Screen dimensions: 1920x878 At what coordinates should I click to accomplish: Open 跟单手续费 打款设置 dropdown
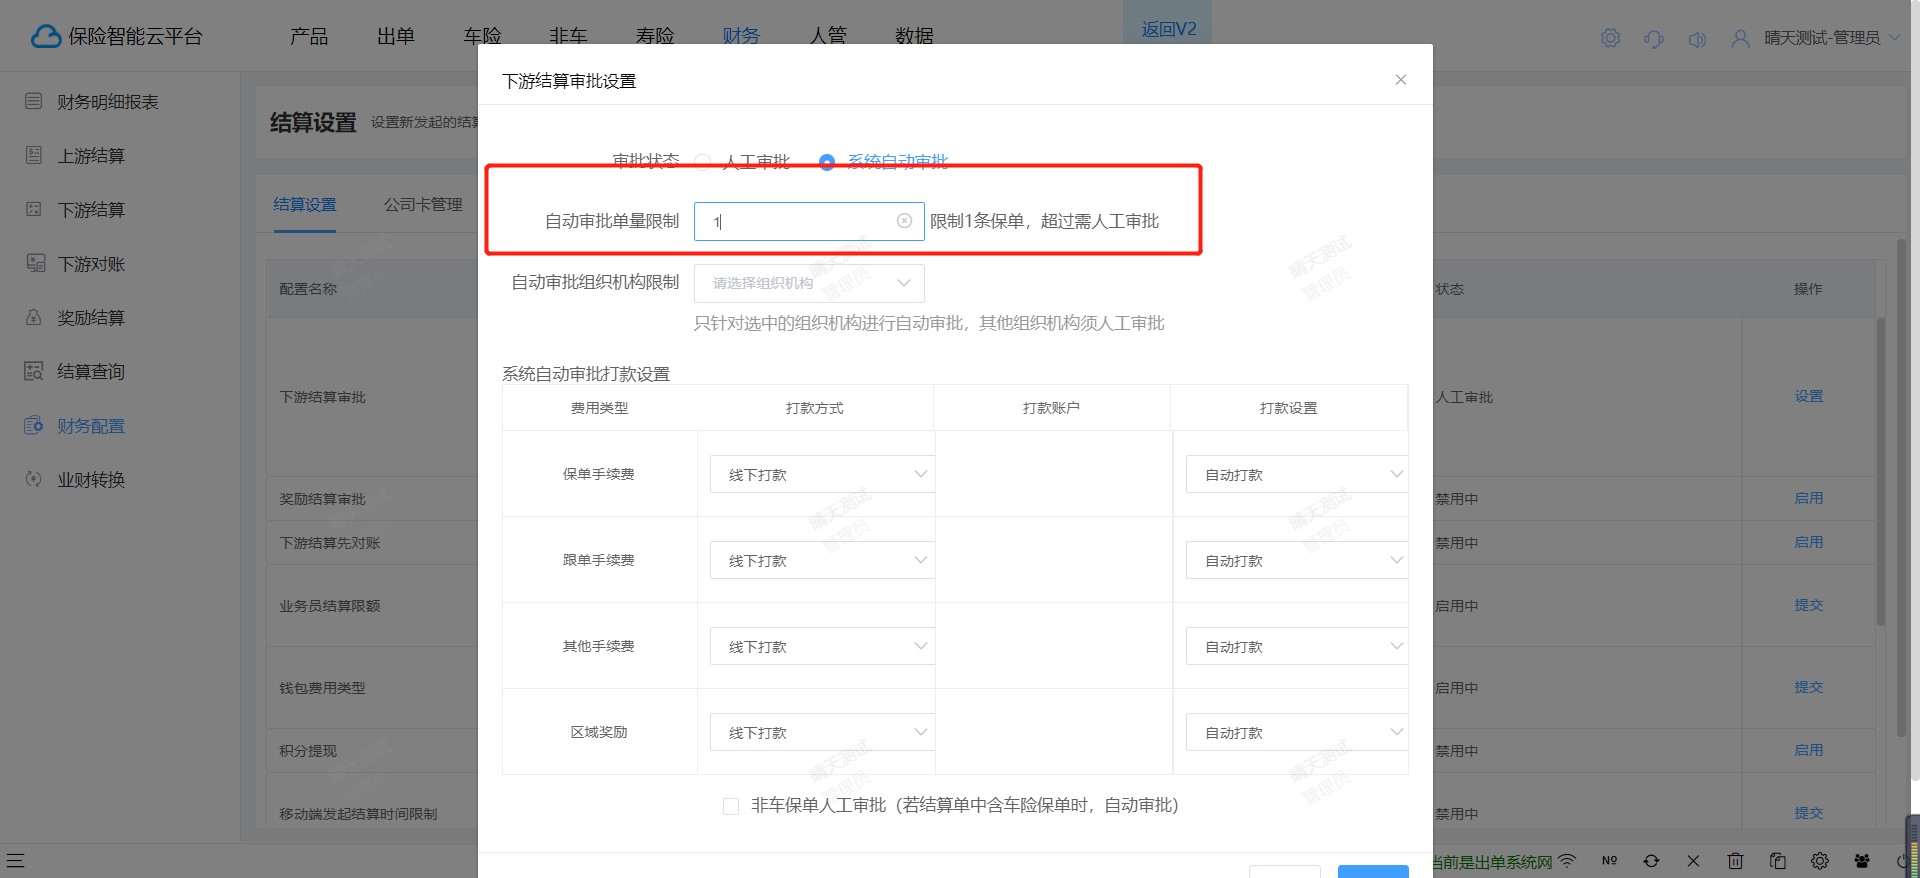pos(1297,560)
